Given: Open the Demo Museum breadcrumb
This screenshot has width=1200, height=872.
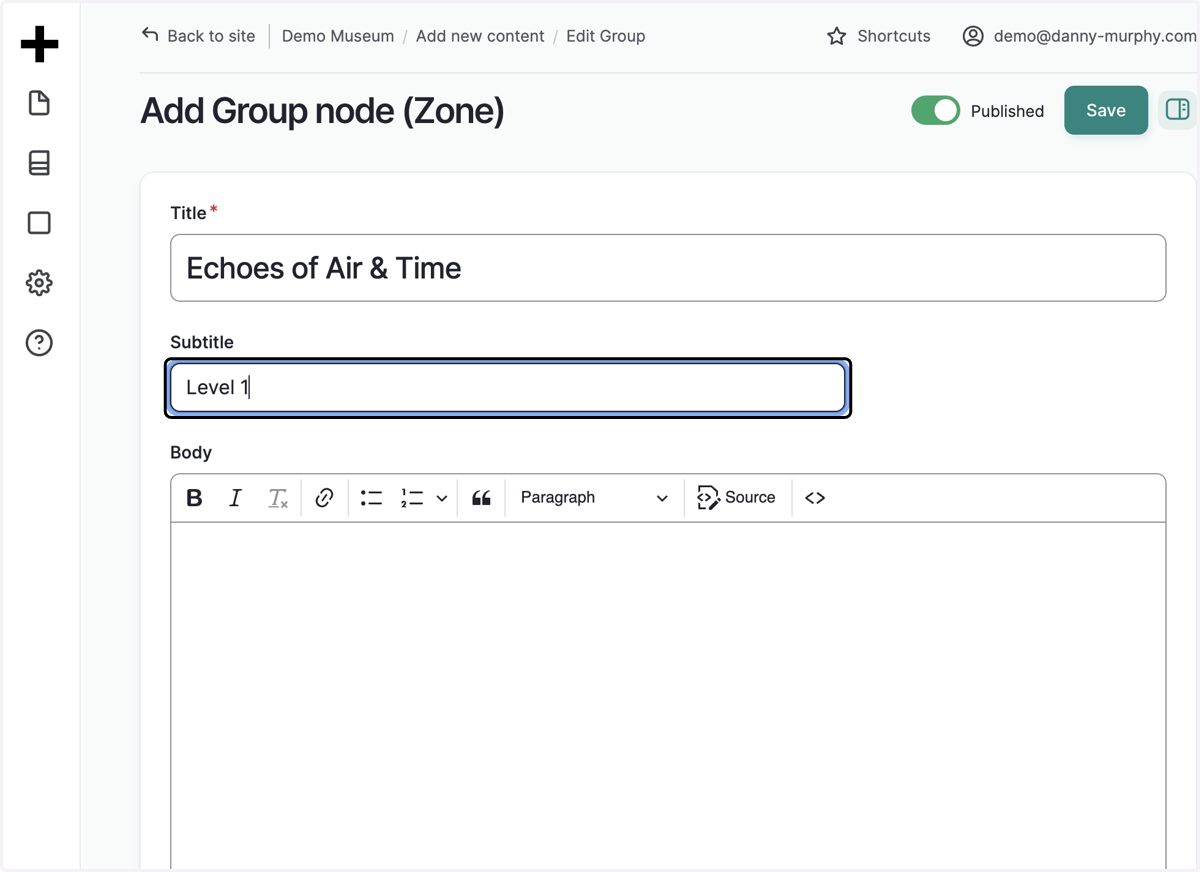Looking at the screenshot, I should click(338, 36).
